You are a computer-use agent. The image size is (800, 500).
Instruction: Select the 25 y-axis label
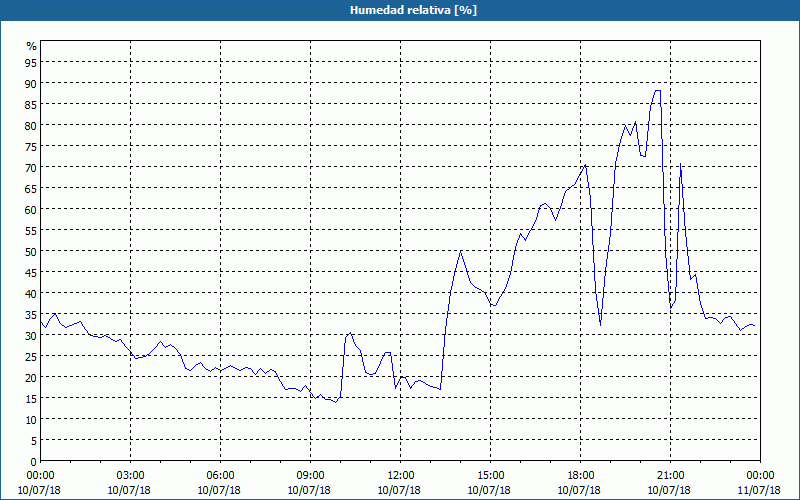(x=31, y=357)
